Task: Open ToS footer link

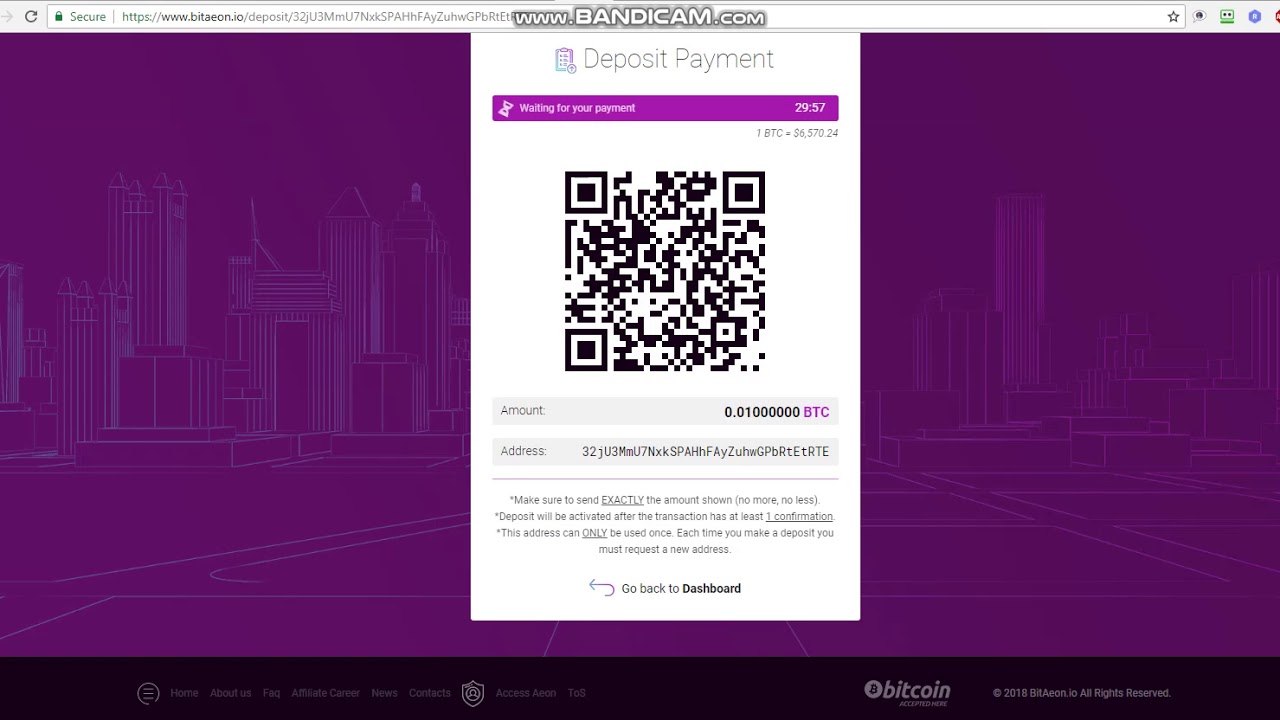Action: (x=576, y=693)
